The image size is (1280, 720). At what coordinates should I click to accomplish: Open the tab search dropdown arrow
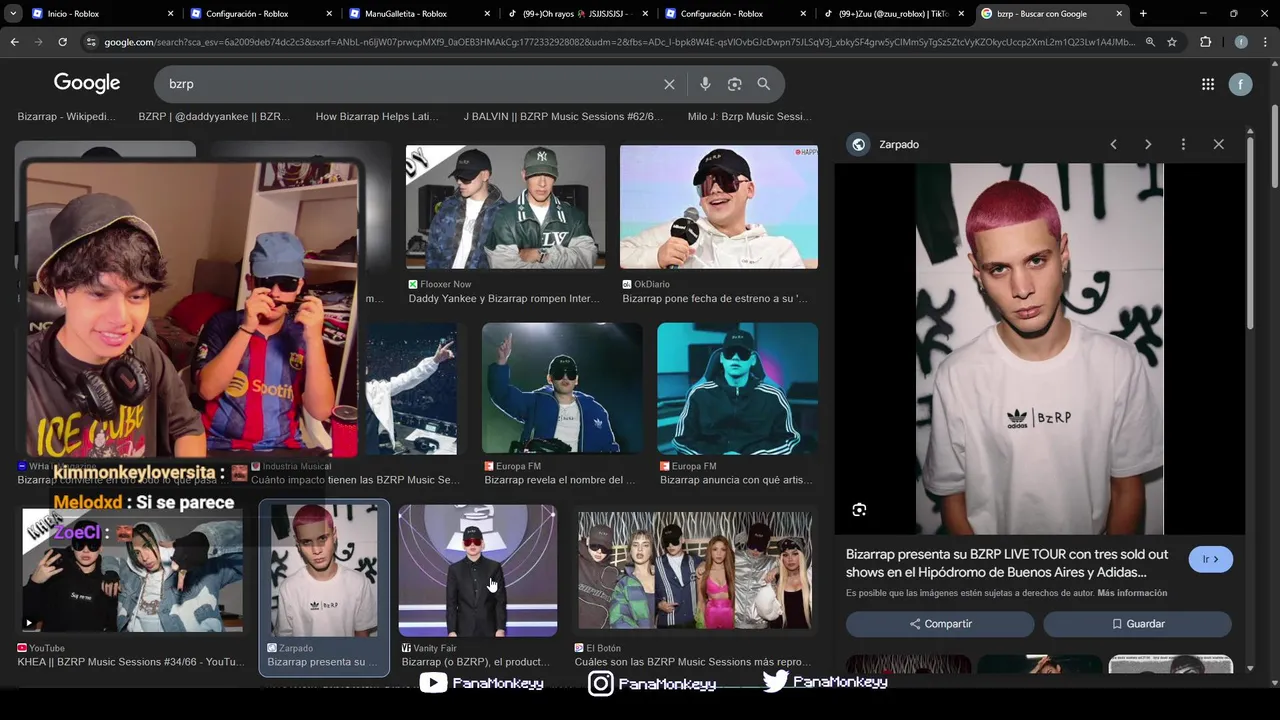(x=13, y=14)
